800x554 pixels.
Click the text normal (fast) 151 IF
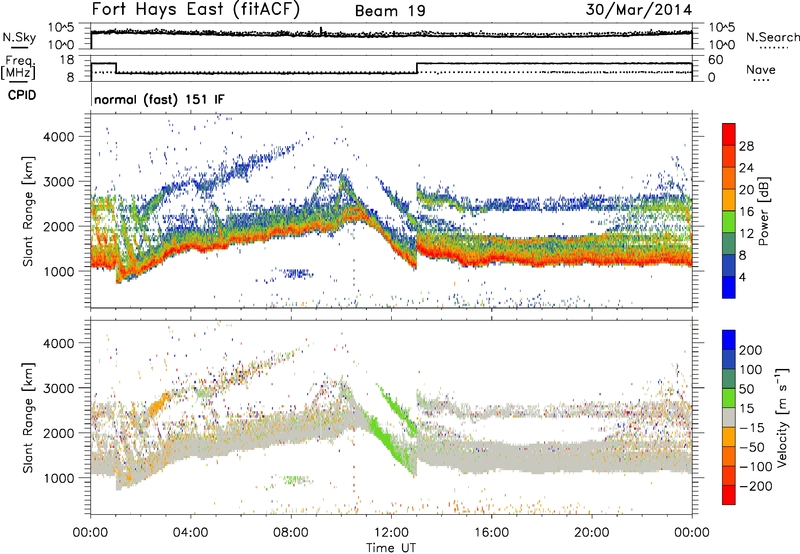[159, 99]
